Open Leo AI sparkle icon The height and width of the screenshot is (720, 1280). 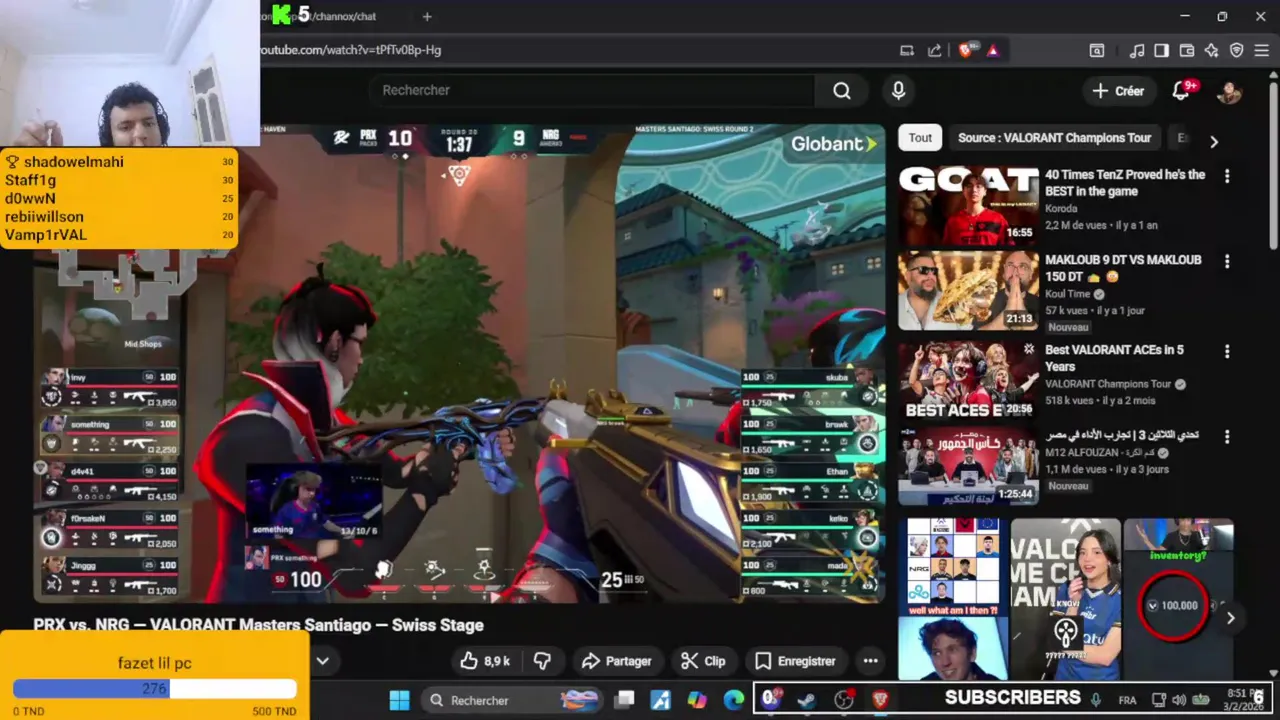click(x=1211, y=50)
